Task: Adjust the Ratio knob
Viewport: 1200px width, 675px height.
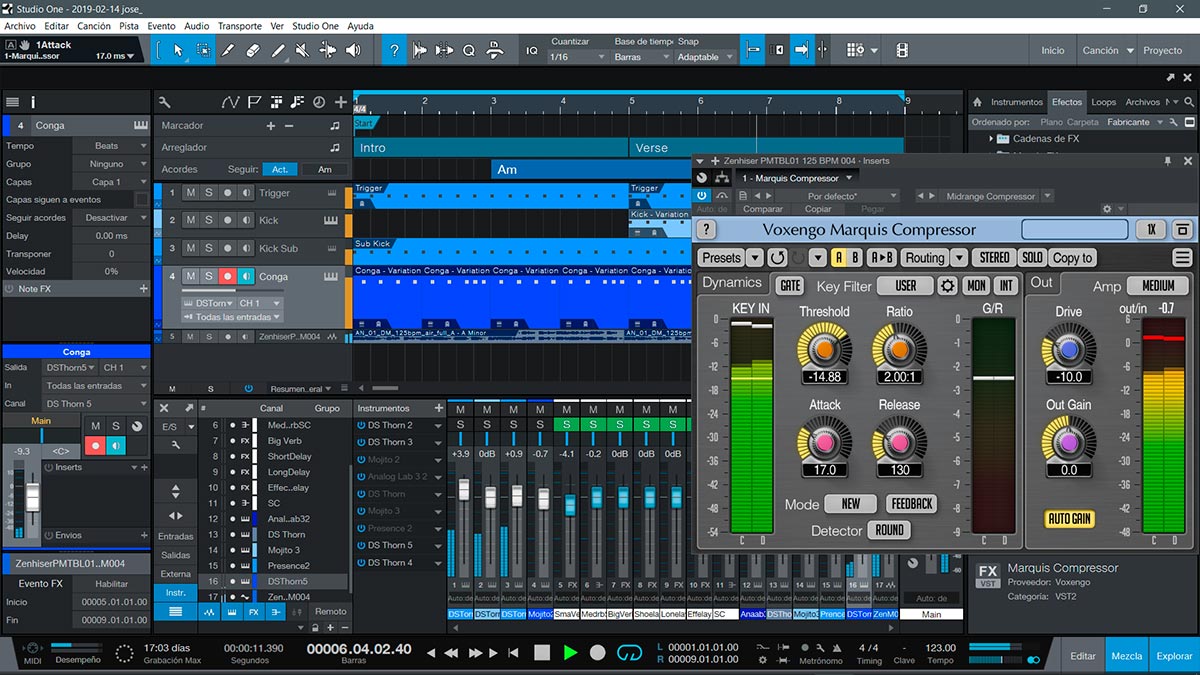Action: 899,349
